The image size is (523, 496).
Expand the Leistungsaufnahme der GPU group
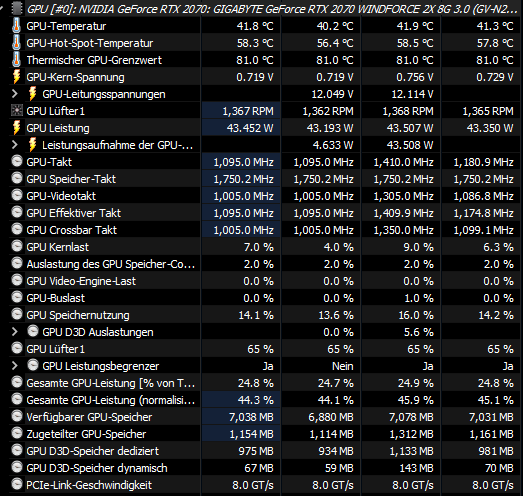[14, 145]
